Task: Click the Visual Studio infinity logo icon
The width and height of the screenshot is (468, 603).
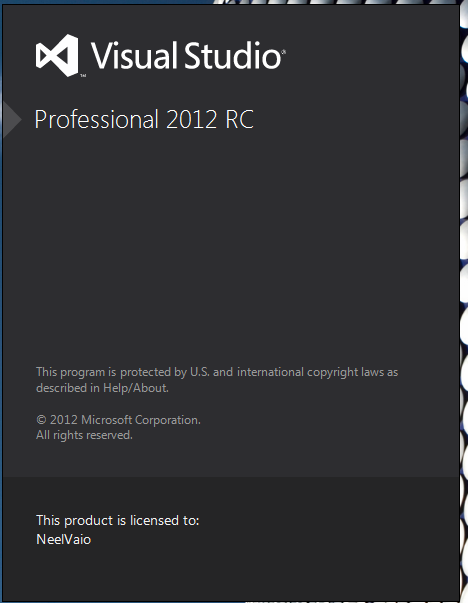Action: click(57, 55)
